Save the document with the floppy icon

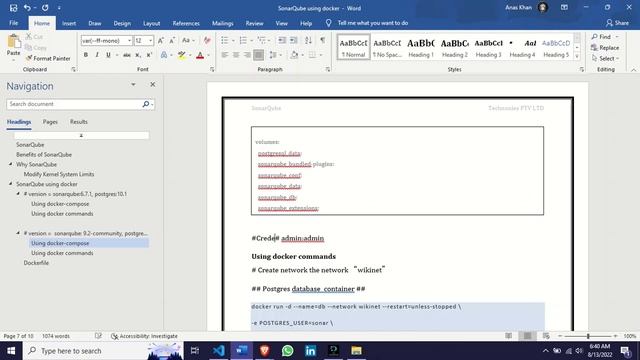click(13, 8)
